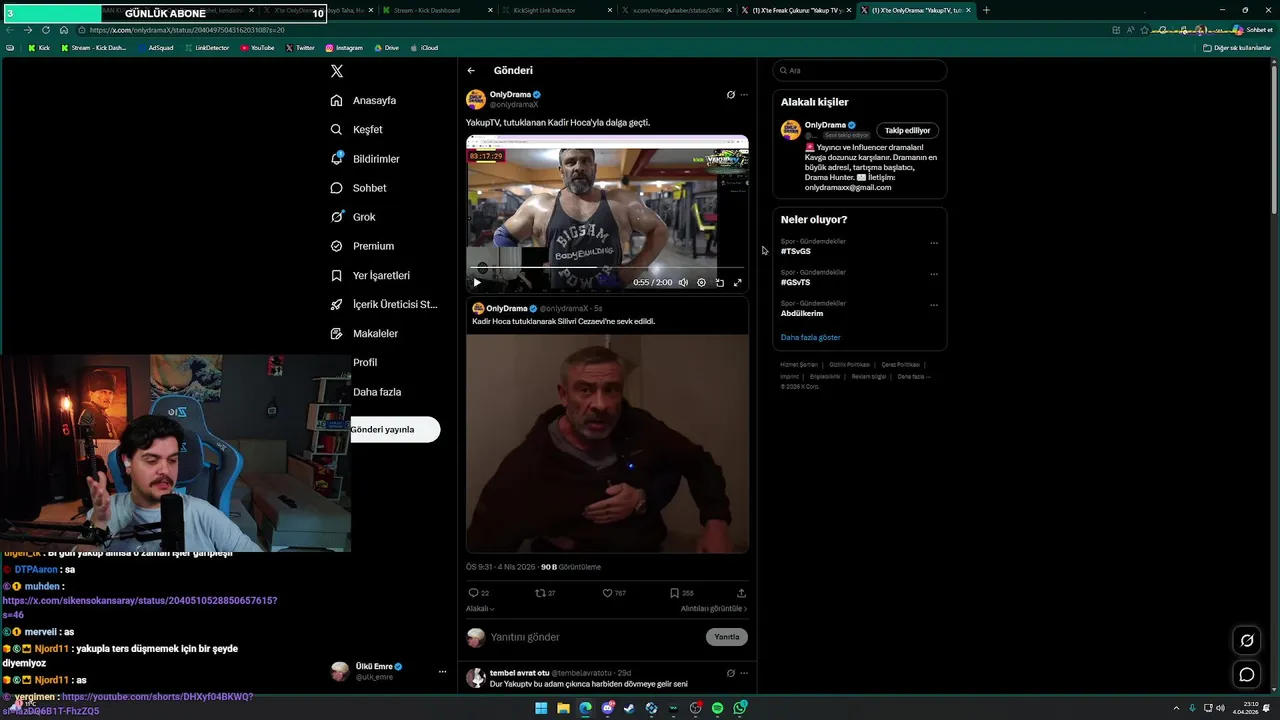Open Premium page
Screen dimensions: 1280x720
(x=362, y=246)
